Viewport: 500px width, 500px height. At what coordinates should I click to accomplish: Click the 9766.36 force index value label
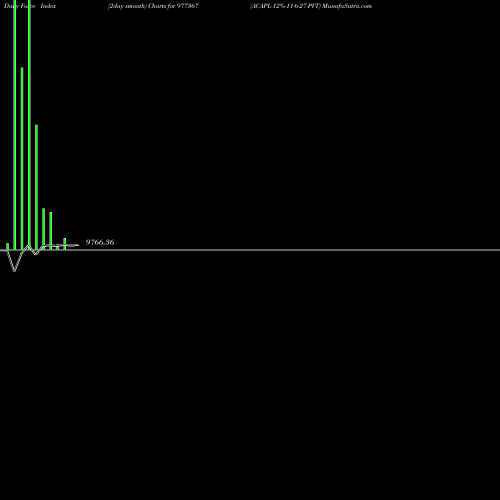point(100,242)
